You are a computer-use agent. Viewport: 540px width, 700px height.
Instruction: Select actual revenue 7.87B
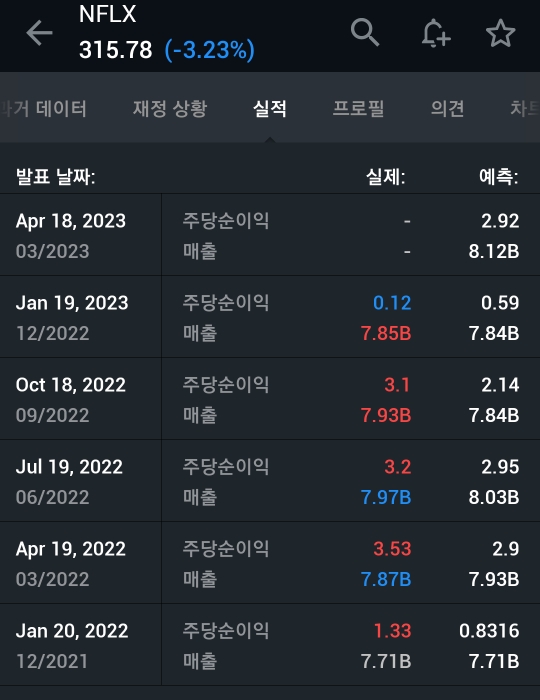(x=386, y=580)
